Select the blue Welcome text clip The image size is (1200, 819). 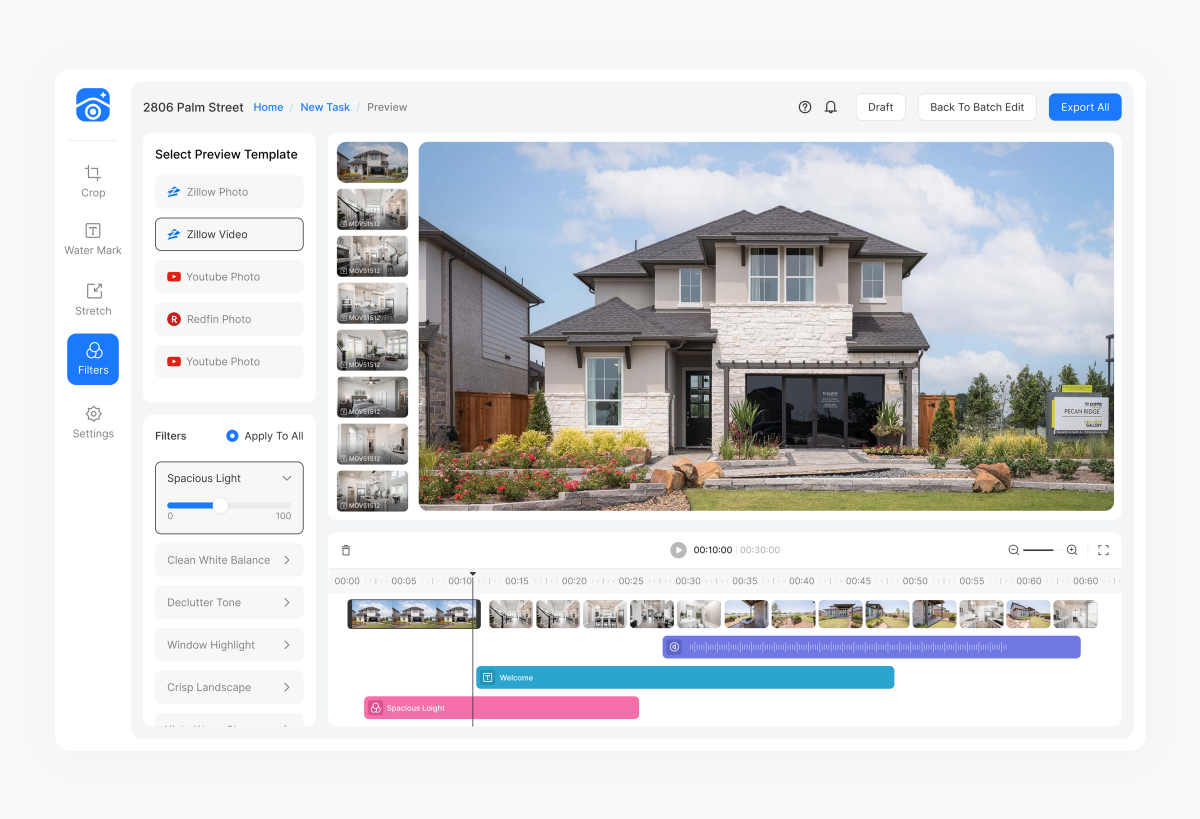tap(685, 678)
